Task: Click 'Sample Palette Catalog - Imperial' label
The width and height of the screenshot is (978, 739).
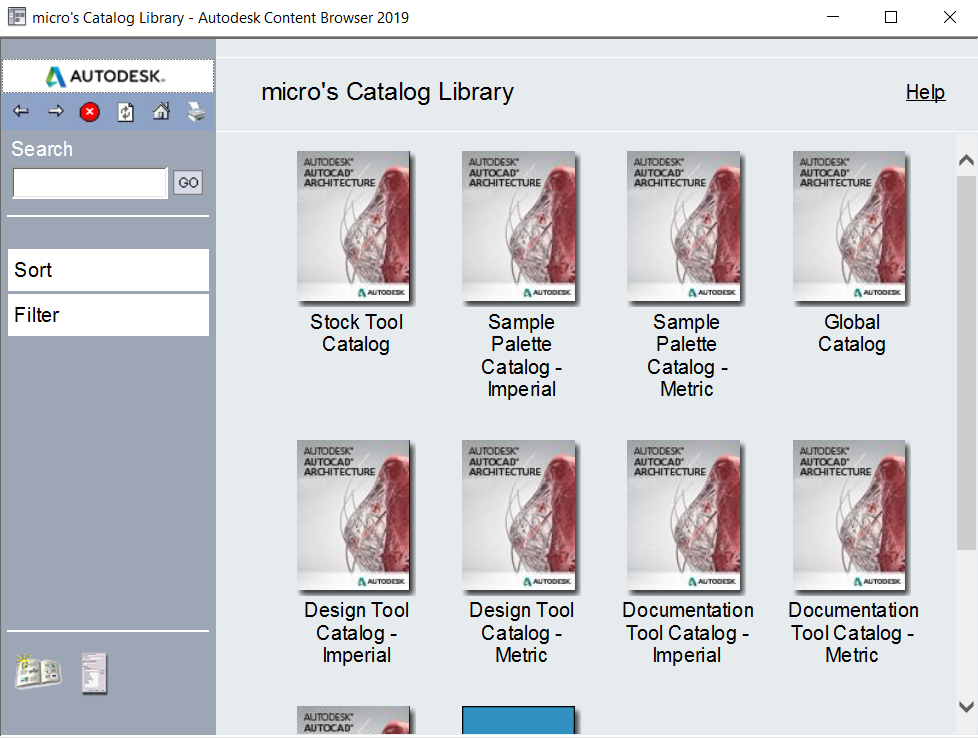Action: tap(521, 355)
